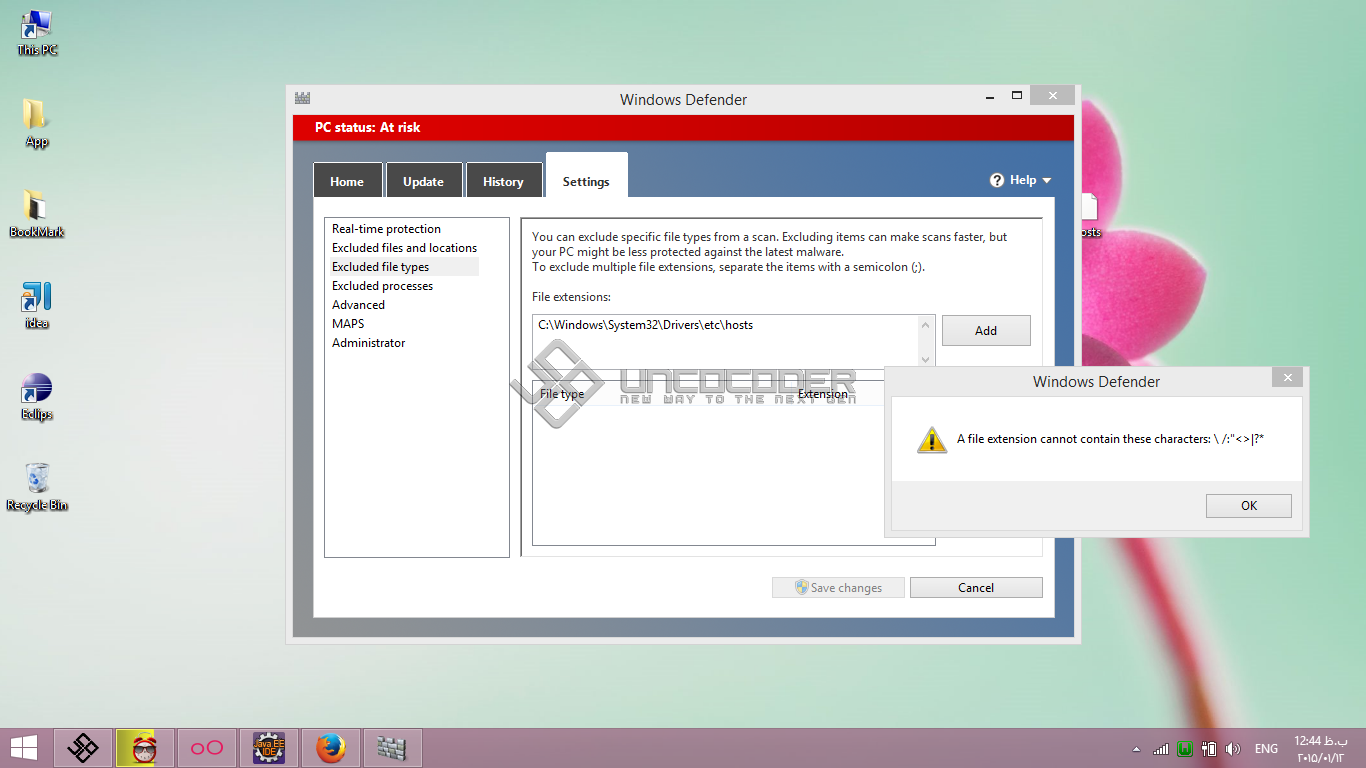Viewport: 1366px width, 768px height.
Task: Open the Advanced settings section
Action: point(358,305)
